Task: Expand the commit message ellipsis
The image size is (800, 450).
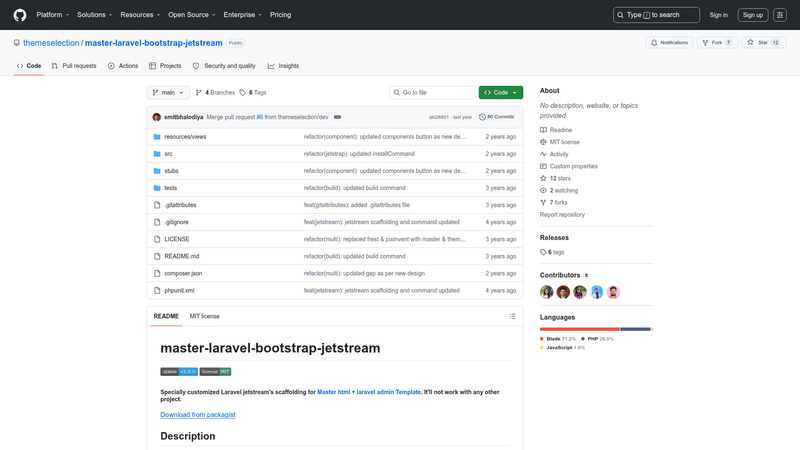Action: [337, 117]
